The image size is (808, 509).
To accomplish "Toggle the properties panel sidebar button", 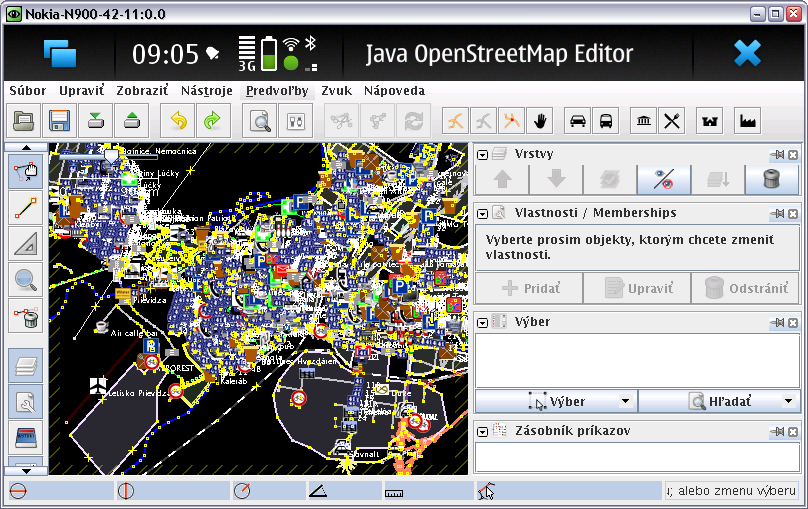I will coord(25,402).
